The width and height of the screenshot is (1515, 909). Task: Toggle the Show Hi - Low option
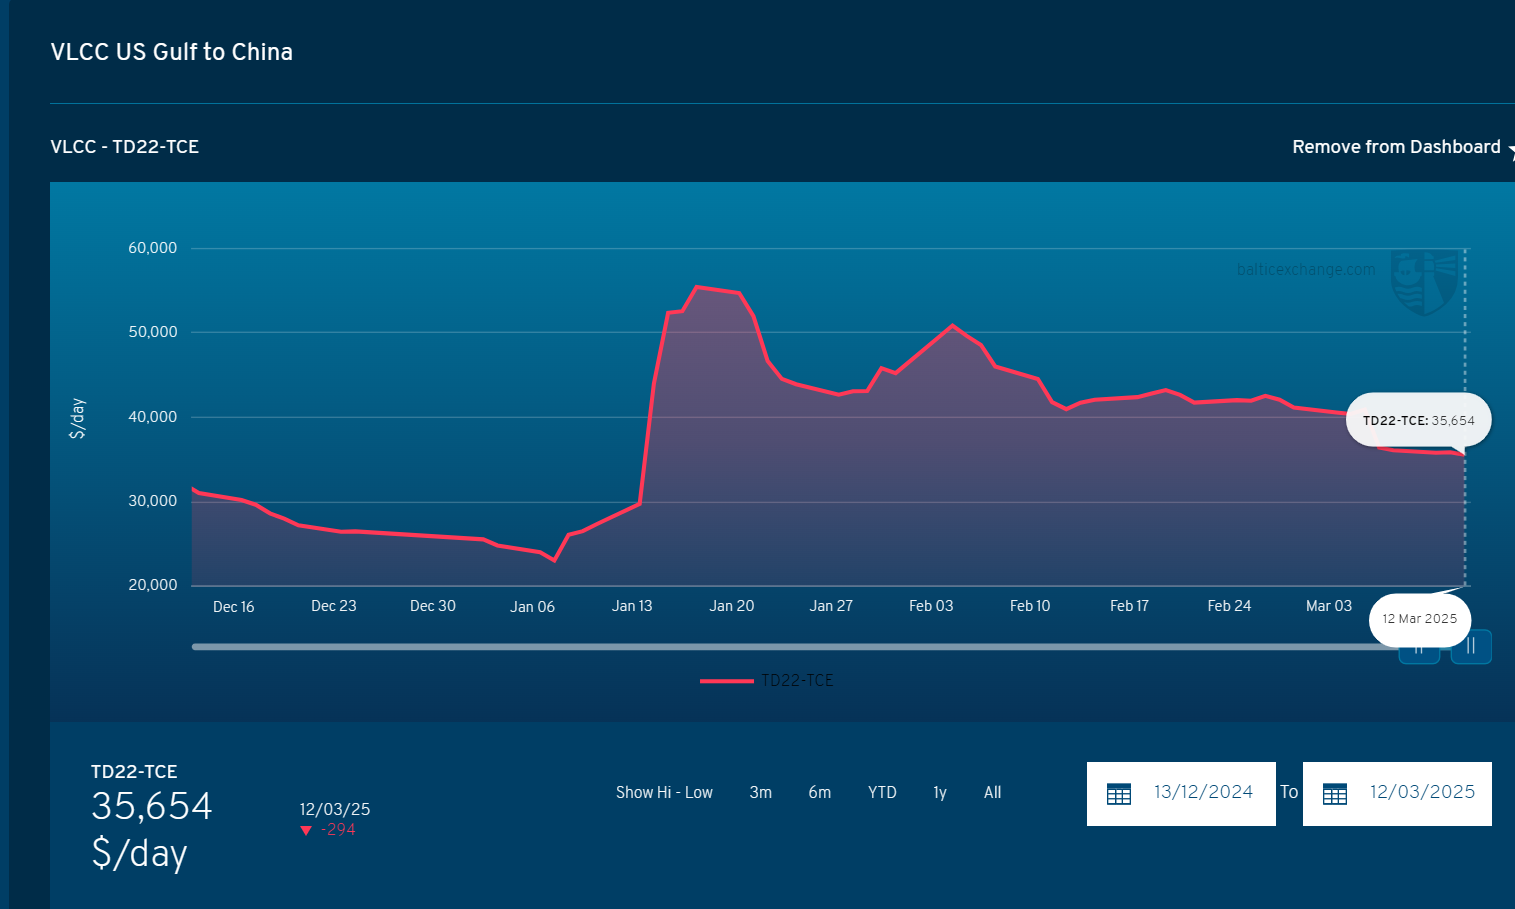pos(664,792)
